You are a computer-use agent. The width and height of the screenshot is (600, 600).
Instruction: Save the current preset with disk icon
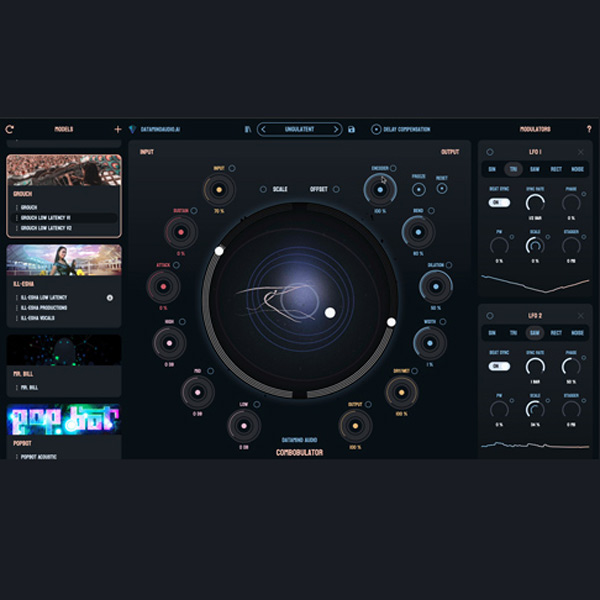pos(351,129)
